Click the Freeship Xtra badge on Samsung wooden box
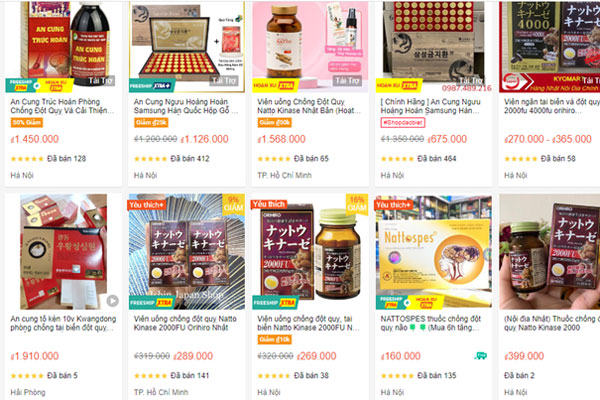The image size is (600, 400). pos(152,86)
